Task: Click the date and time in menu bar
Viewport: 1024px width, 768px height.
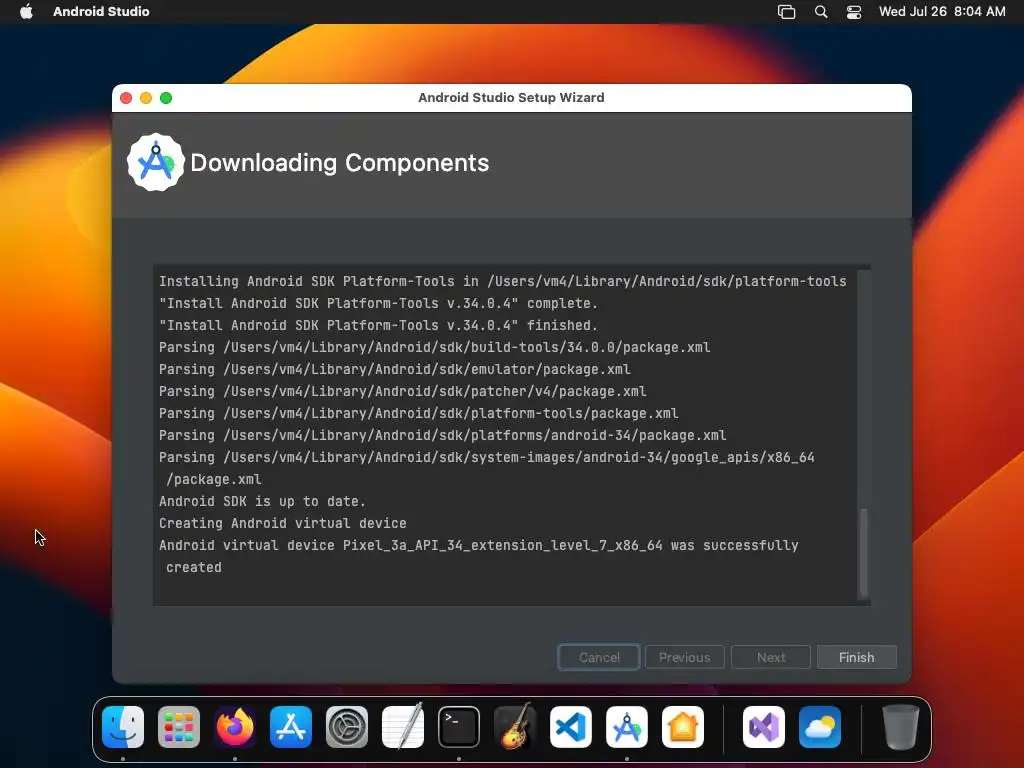Action: click(942, 11)
